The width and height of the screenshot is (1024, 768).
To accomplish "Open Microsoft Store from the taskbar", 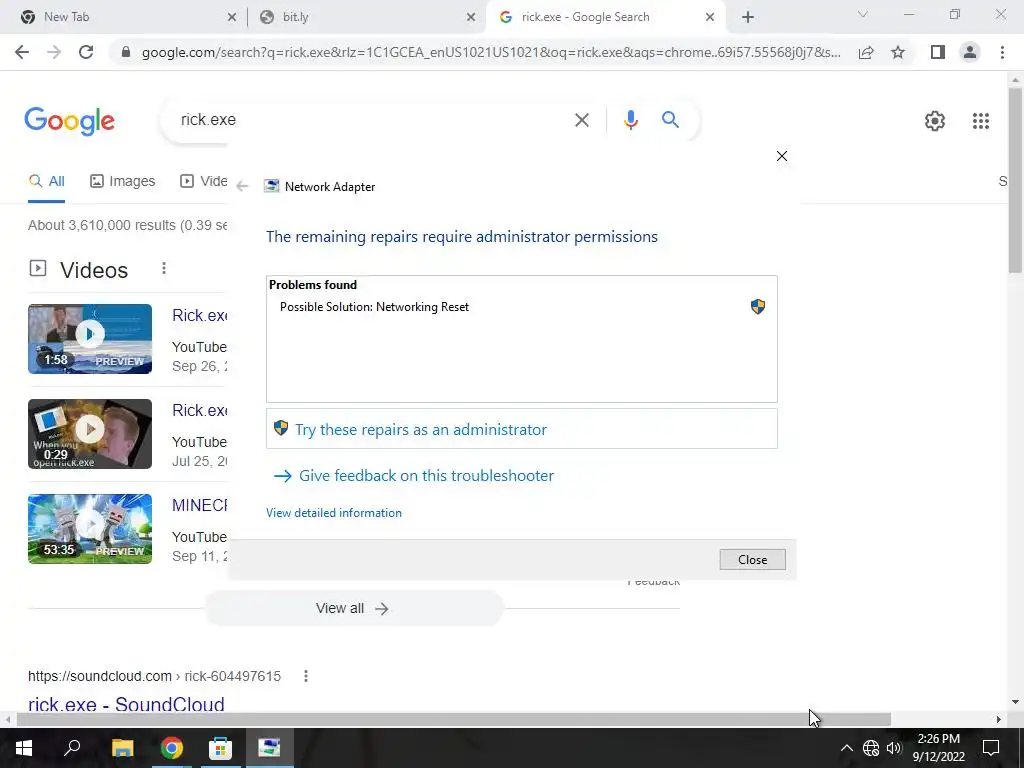I will click(x=220, y=748).
